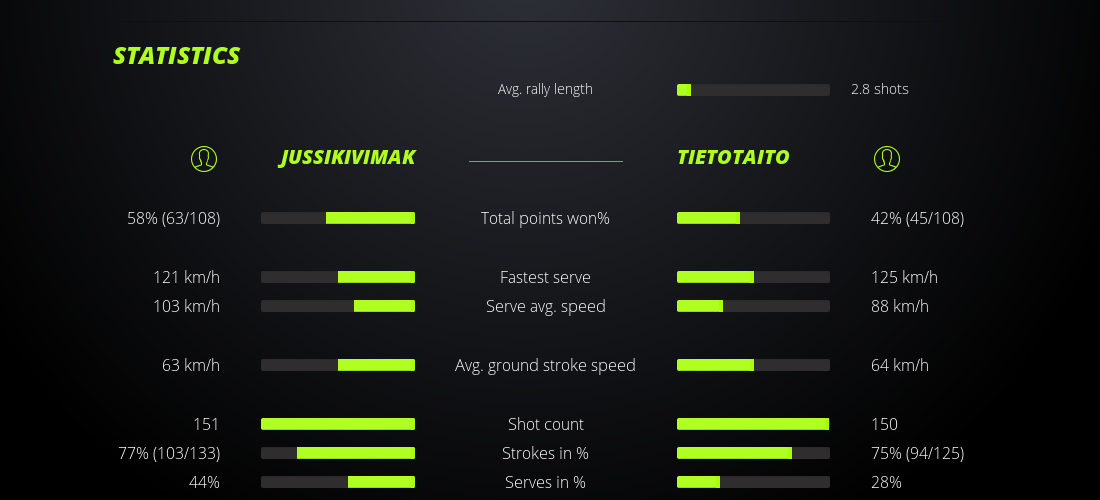This screenshot has height=500, width=1100.
Task: Select the Fastest serve stat label
Action: 545,277
